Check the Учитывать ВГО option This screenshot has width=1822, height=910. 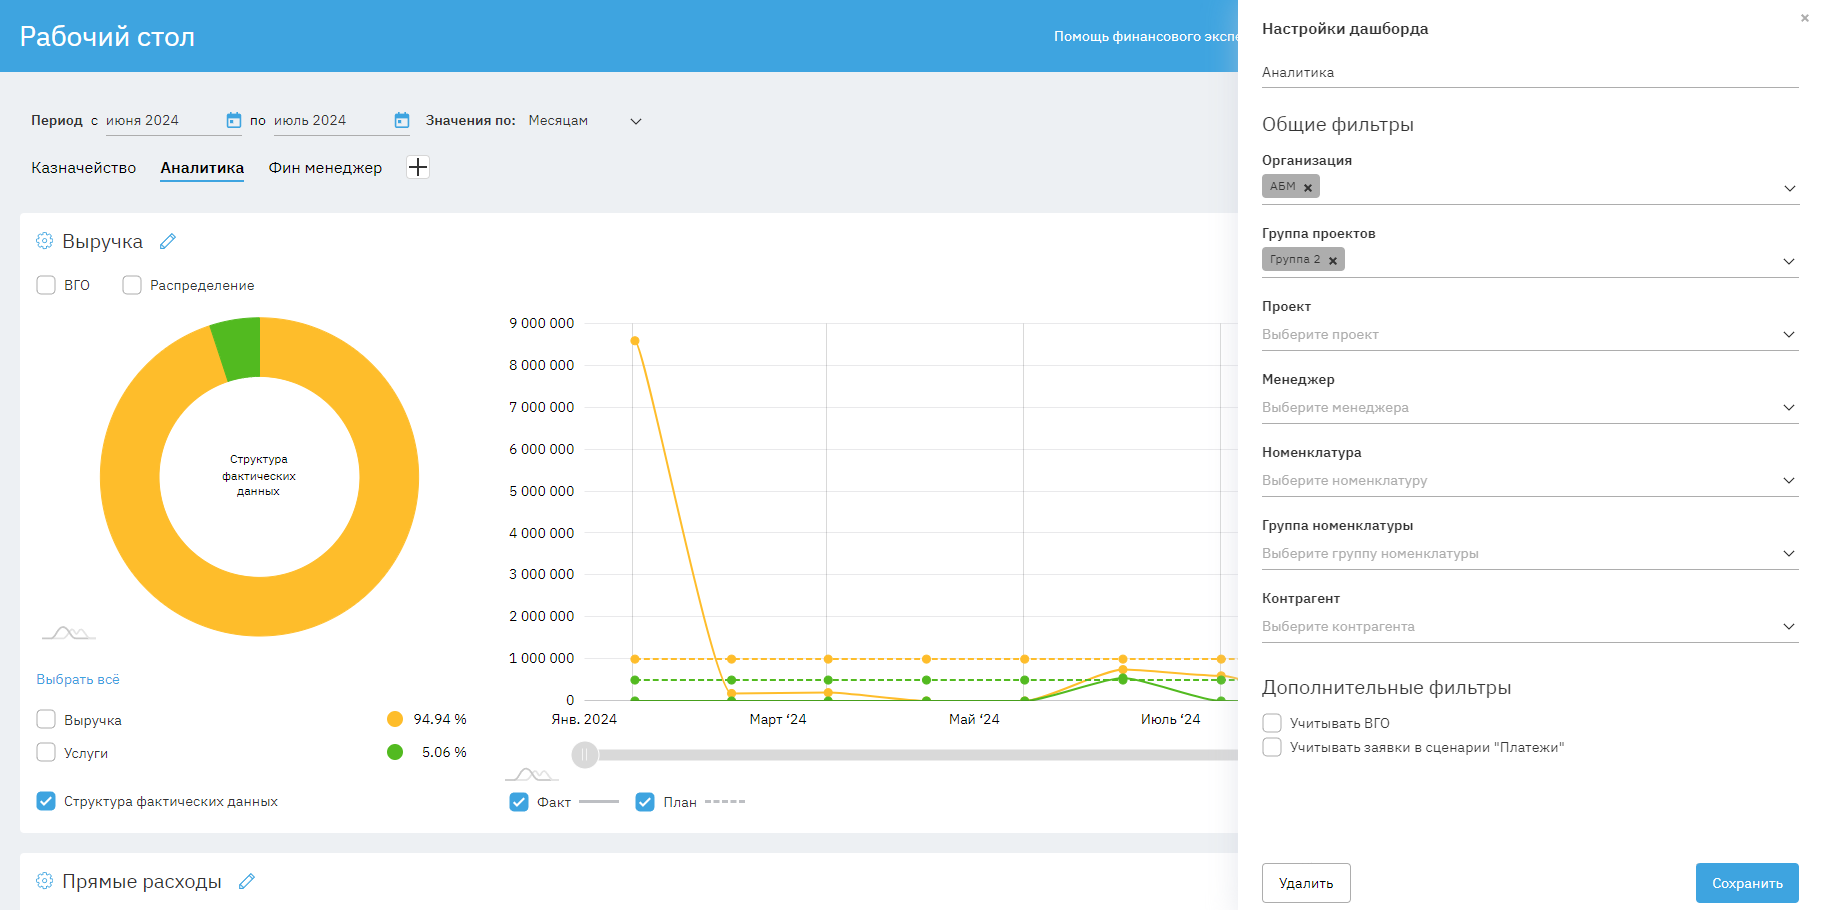coord(1272,723)
